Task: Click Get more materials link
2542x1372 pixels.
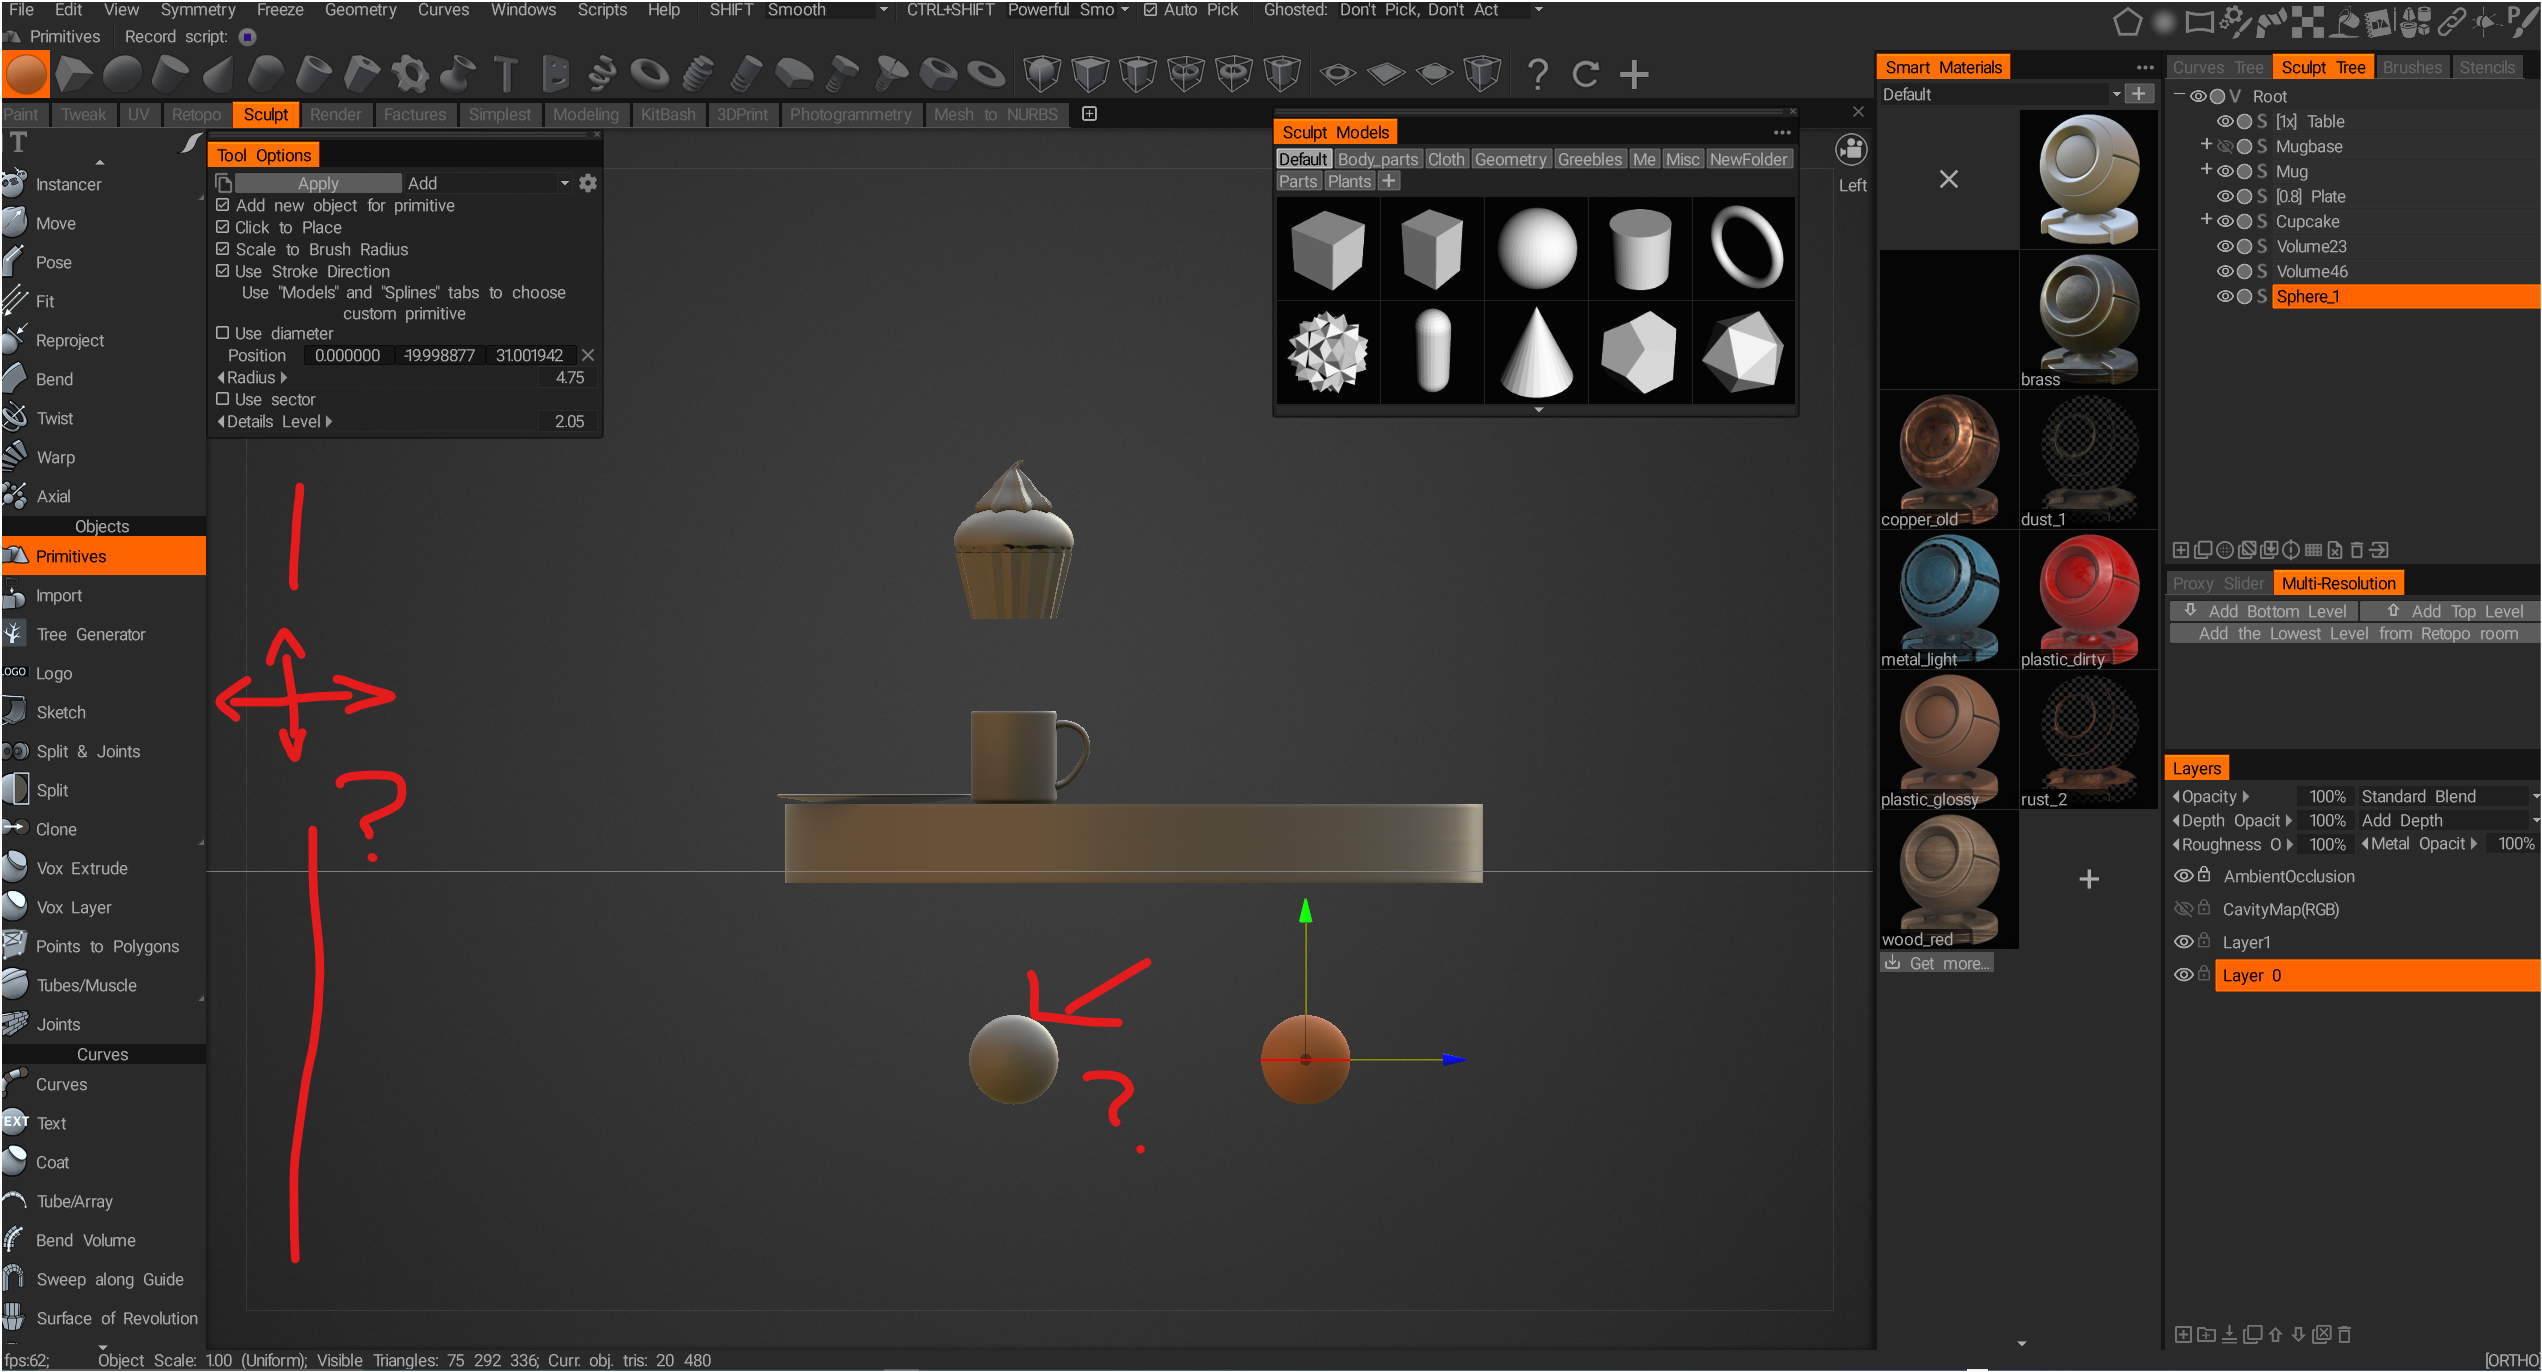Action: (1937, 963)
